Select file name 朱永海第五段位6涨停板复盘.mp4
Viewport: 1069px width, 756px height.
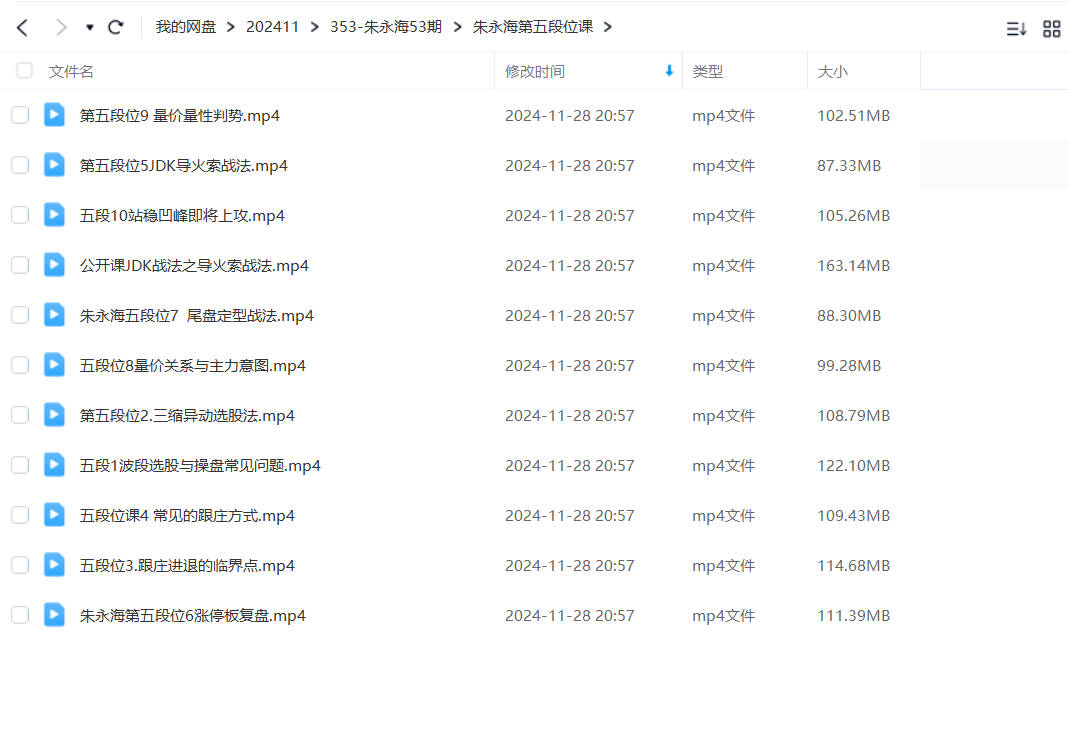click(x=192, y=616)
